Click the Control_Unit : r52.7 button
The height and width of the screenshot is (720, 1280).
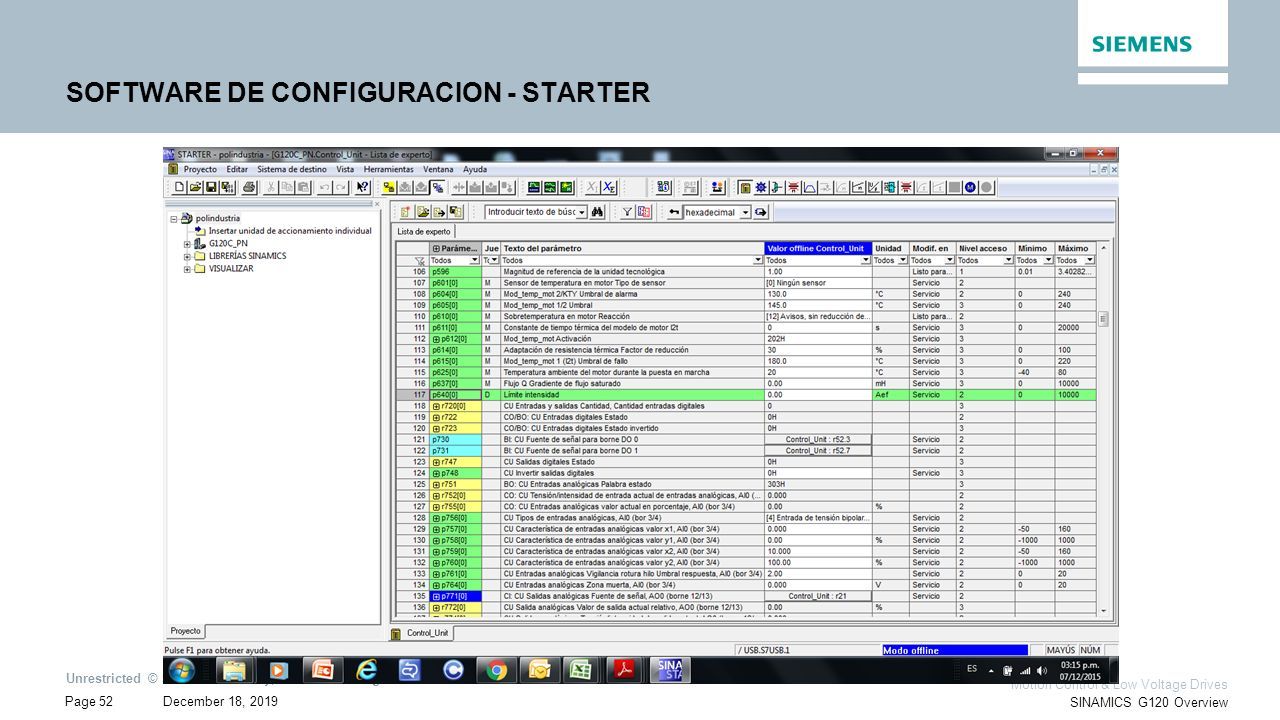click(818, 451)
